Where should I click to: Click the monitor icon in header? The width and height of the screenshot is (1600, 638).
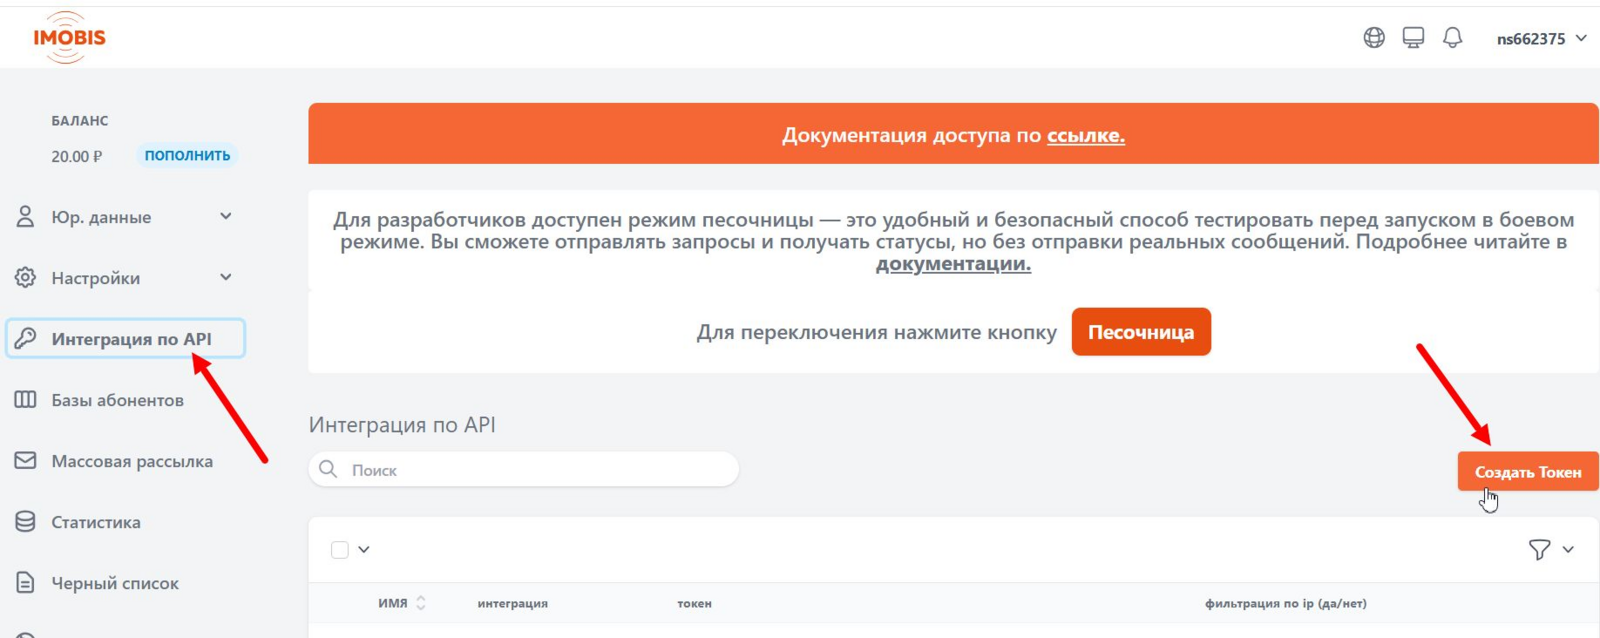[1413, 38]
